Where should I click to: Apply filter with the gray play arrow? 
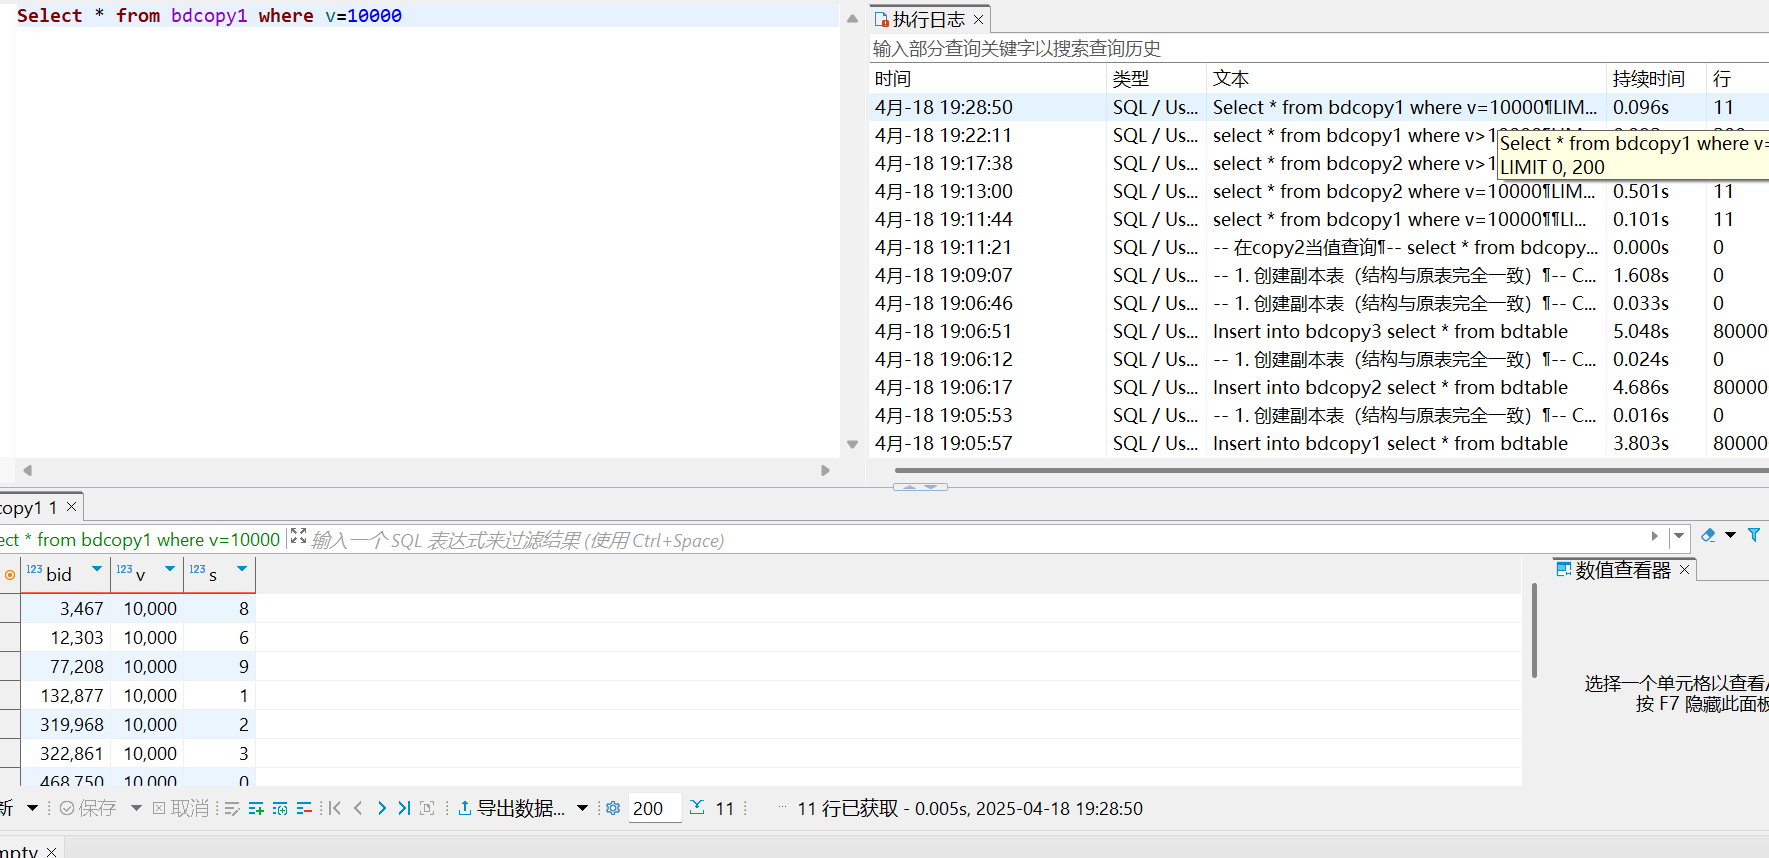(x=1654, y=536)
